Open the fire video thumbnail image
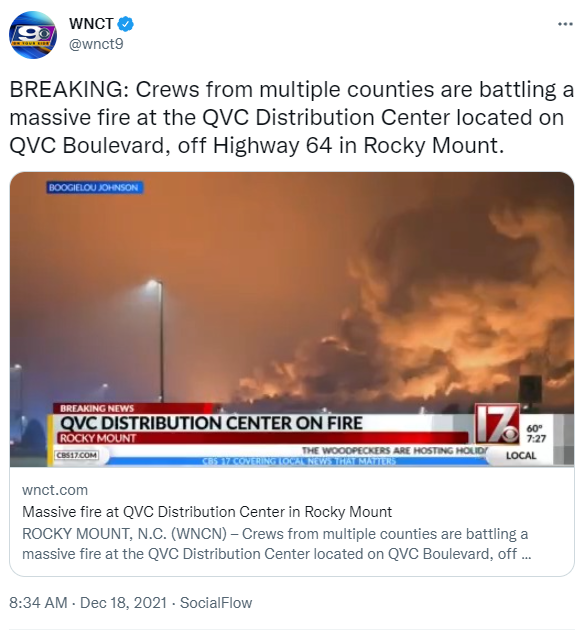This screenshot has height=638, width=583. click(292, 319)
